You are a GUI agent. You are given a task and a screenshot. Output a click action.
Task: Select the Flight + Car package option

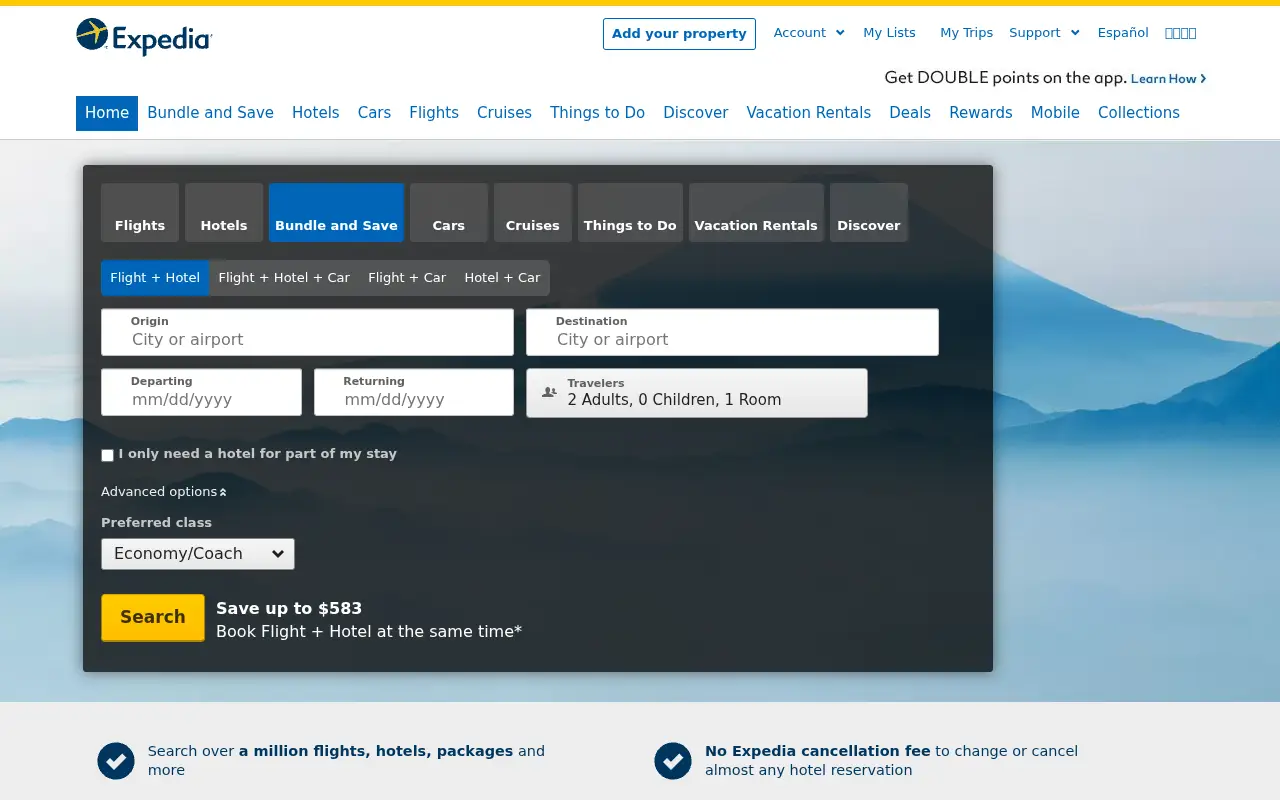pos(407,278)
